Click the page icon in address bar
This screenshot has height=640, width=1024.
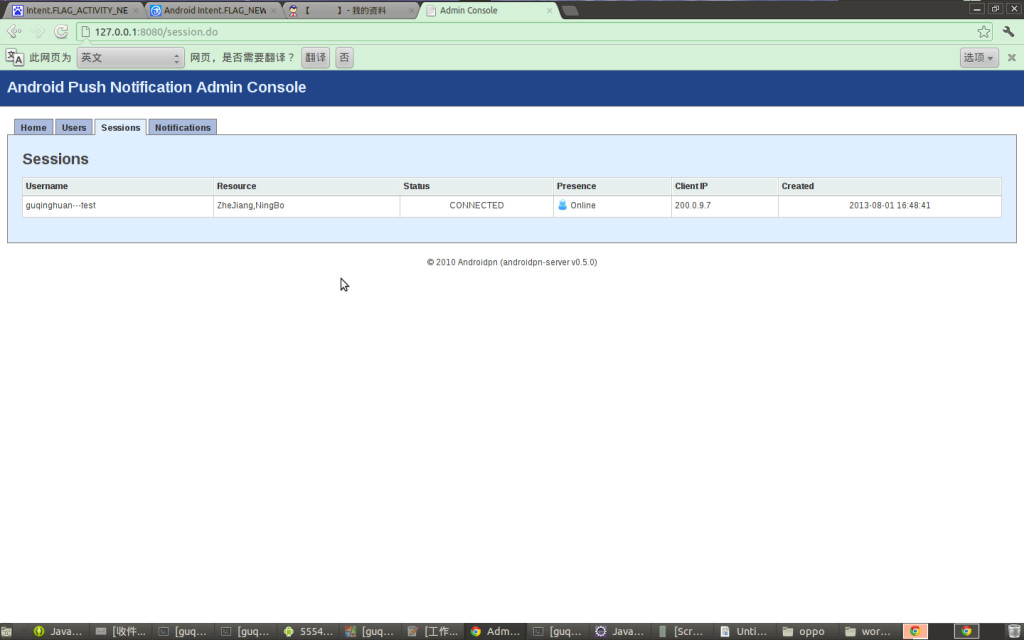86,31
